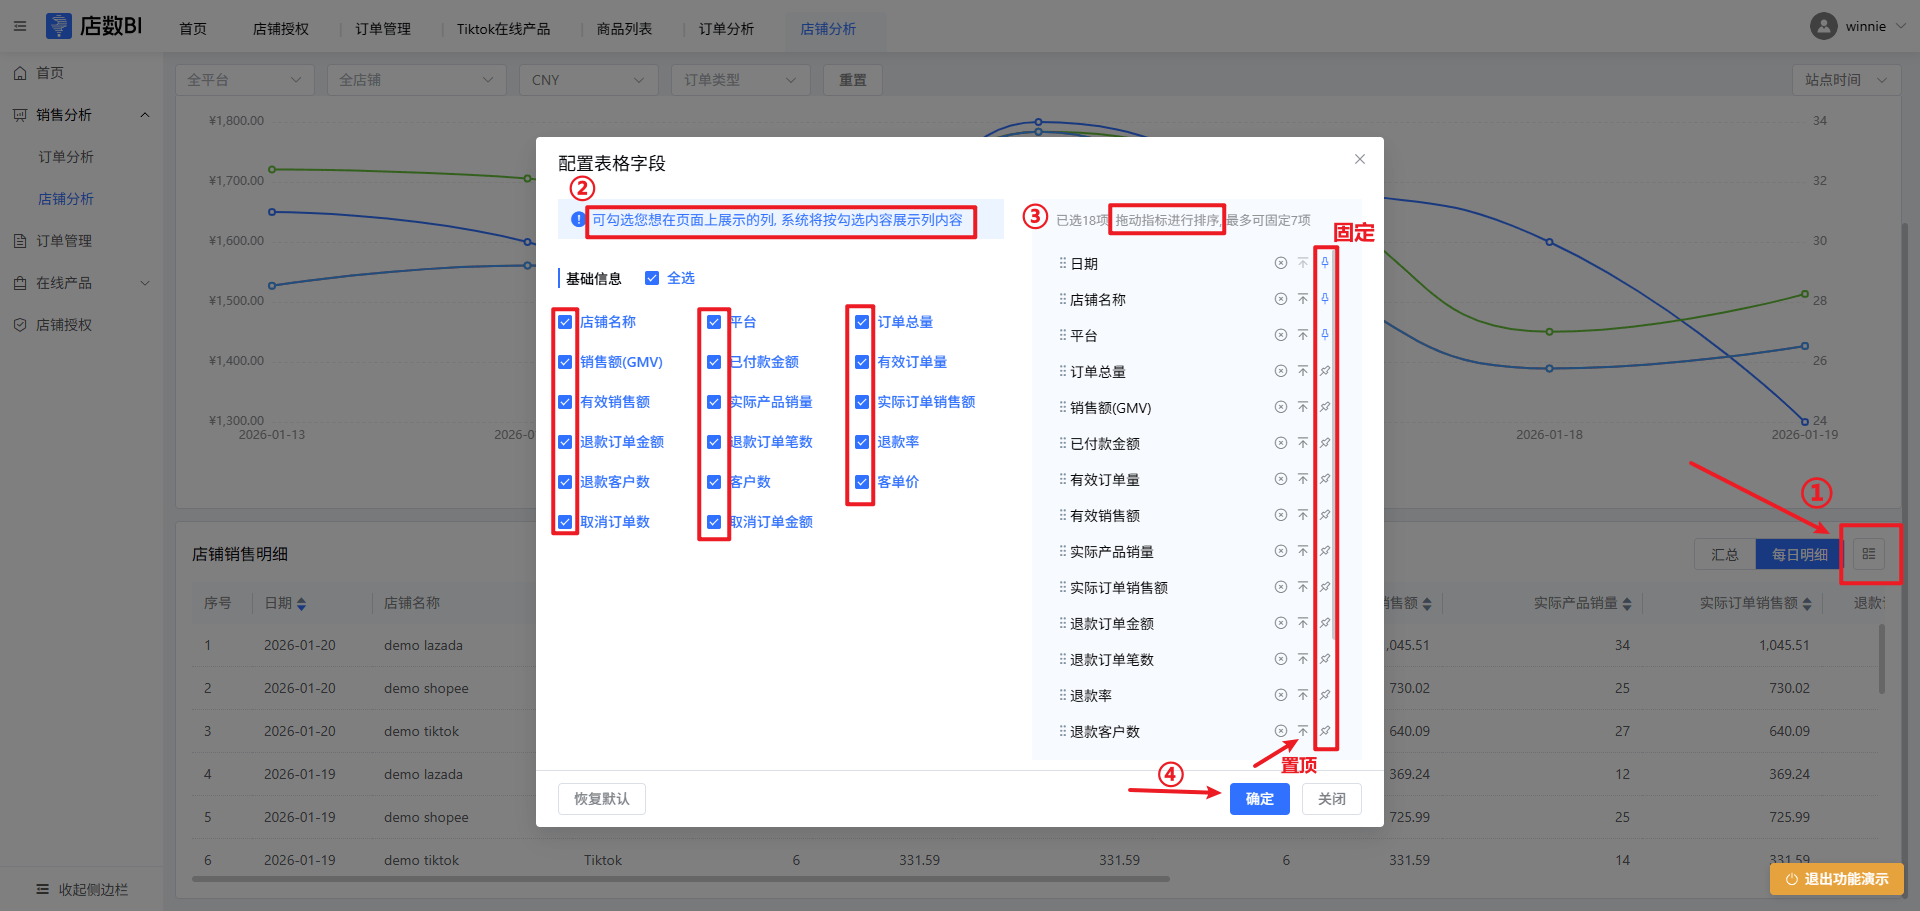The height and width of the screenshot is (911, 1920).
Task: Remove 店铺名称 field with its circle-x icon
Action: [1280, 299]
